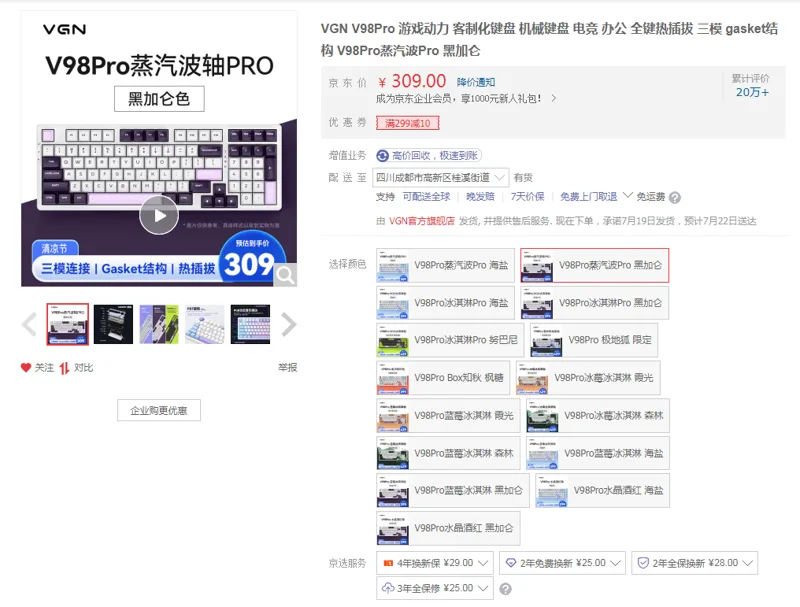Screen dimensions: 800x607
Task: Pick the V98Pro蓝莓冰淇淋 海盐 variant
Action: 598,453
